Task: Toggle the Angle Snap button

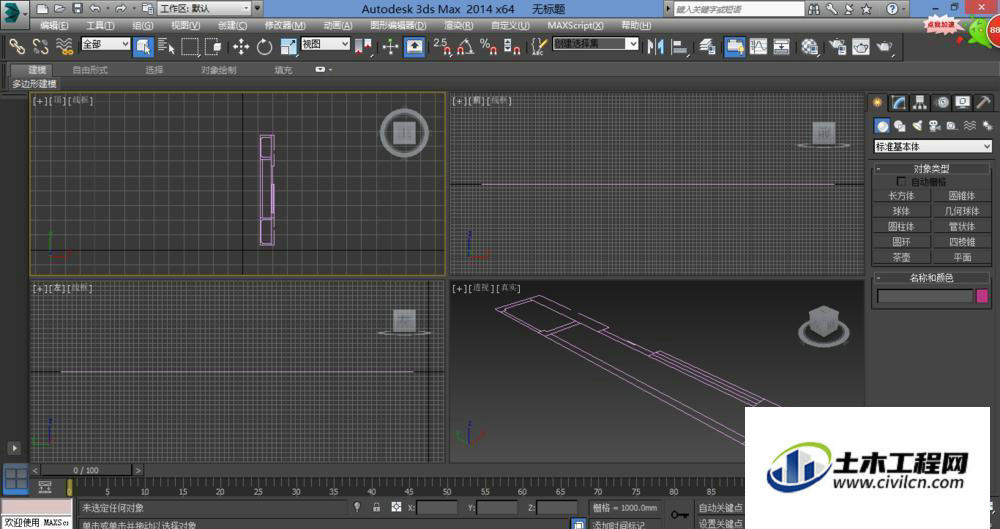Action: coord(466,47)
